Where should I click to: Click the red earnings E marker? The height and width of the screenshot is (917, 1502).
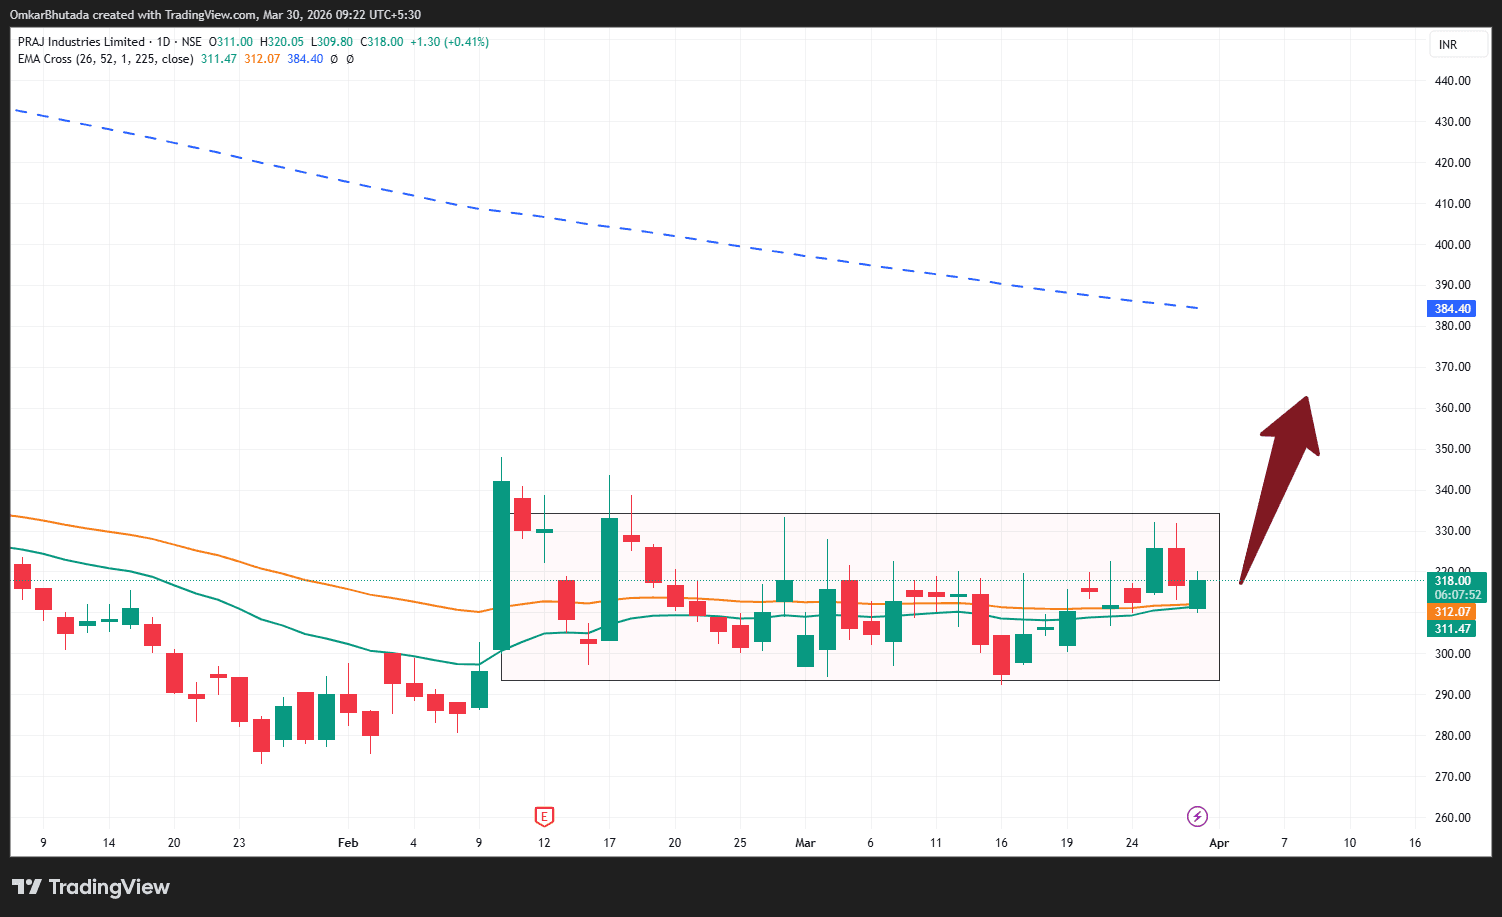click(x=544, y=817)
